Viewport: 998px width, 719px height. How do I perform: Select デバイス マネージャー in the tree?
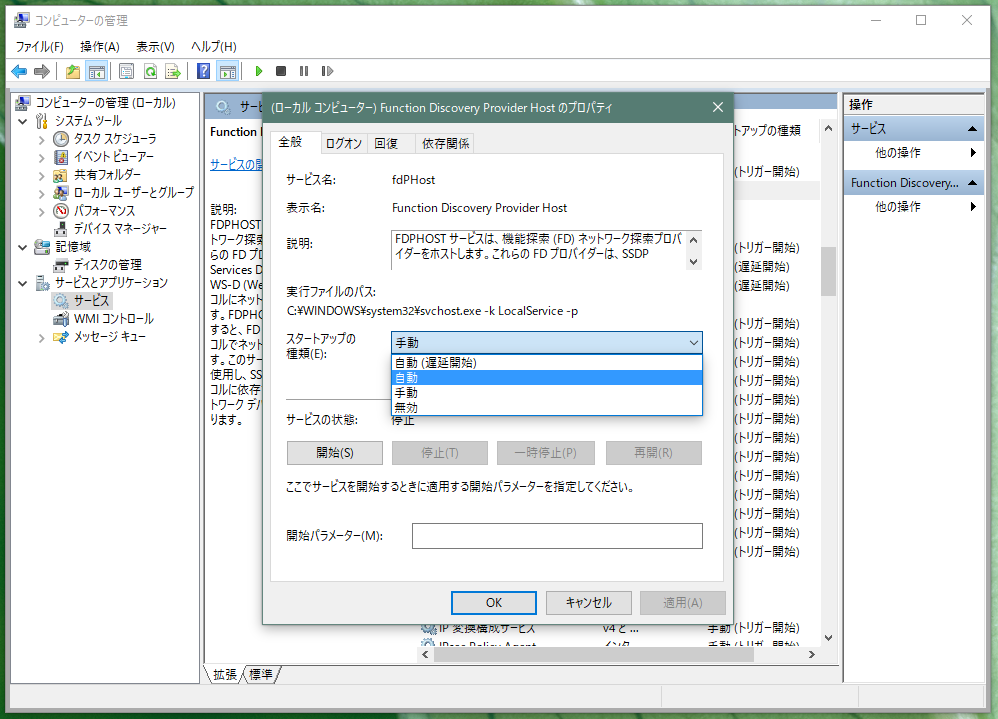pyautogui.click(x=120, y=228)
